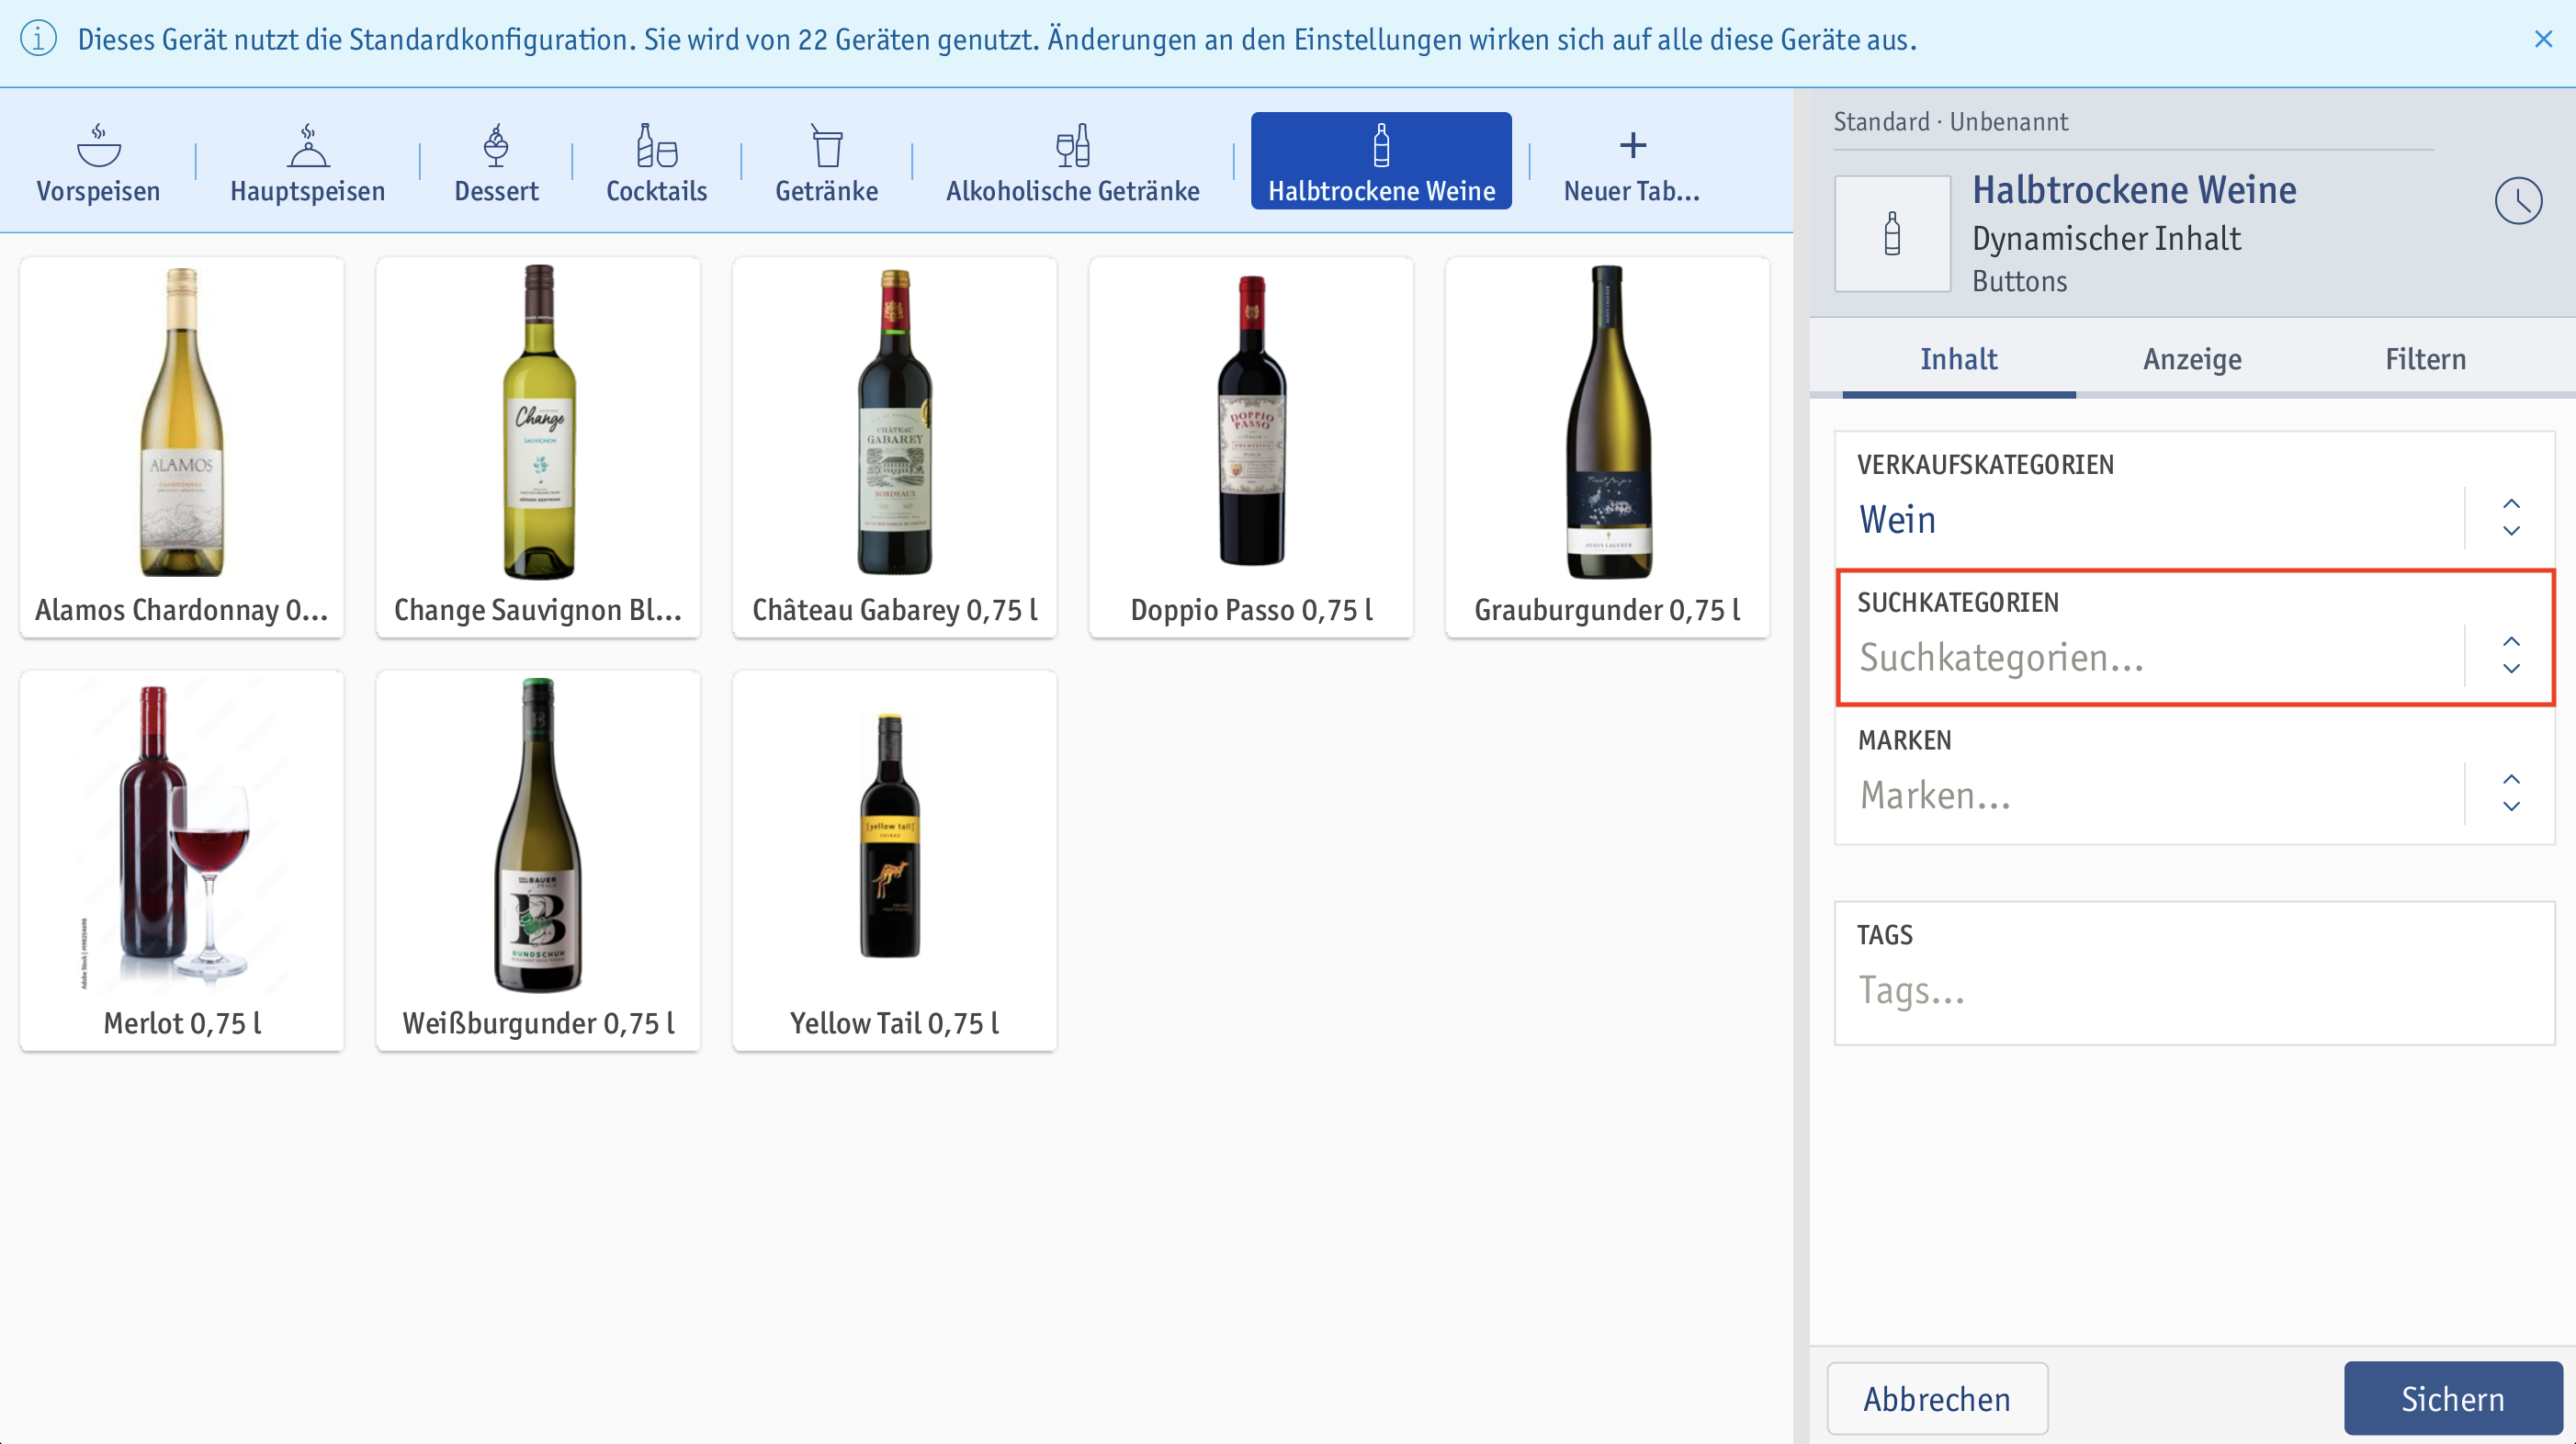
Task: Open the Verkaufskategorien dropdown showing Wein
Action: tap(2194, 499)
